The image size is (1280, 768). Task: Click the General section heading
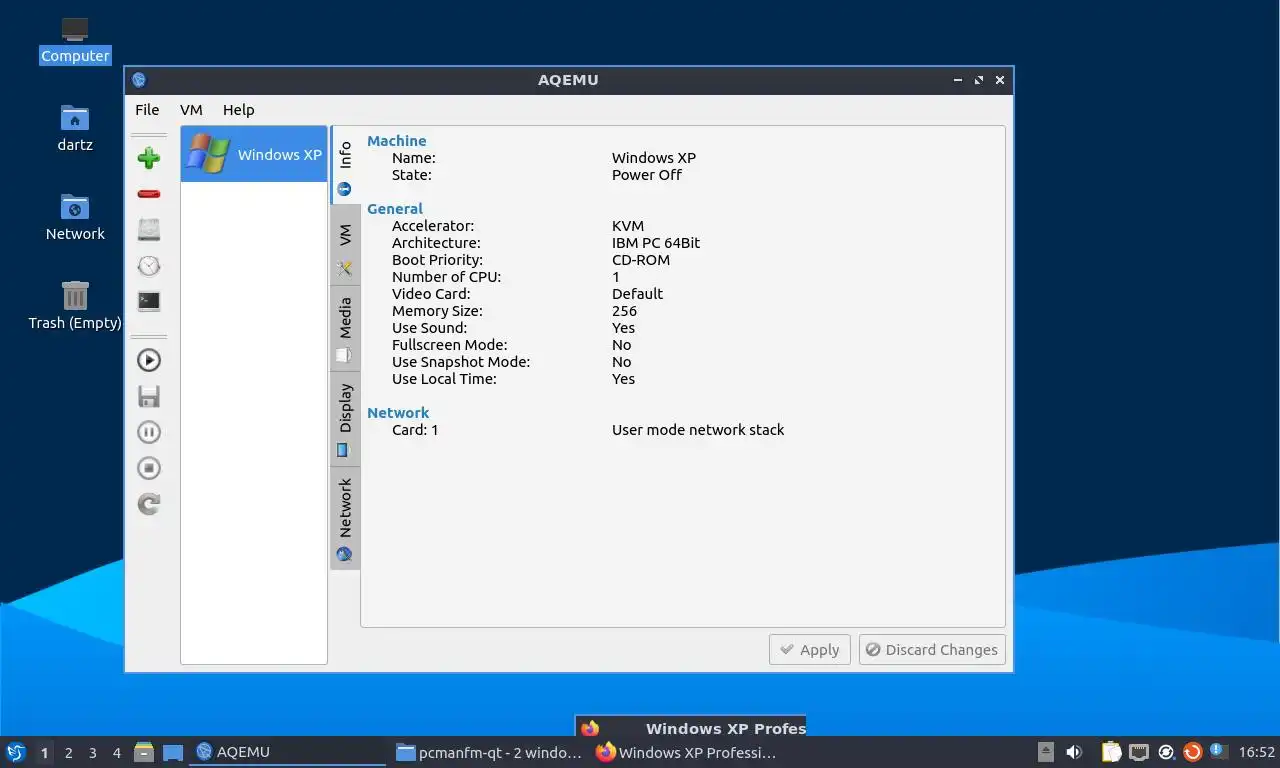395,209
